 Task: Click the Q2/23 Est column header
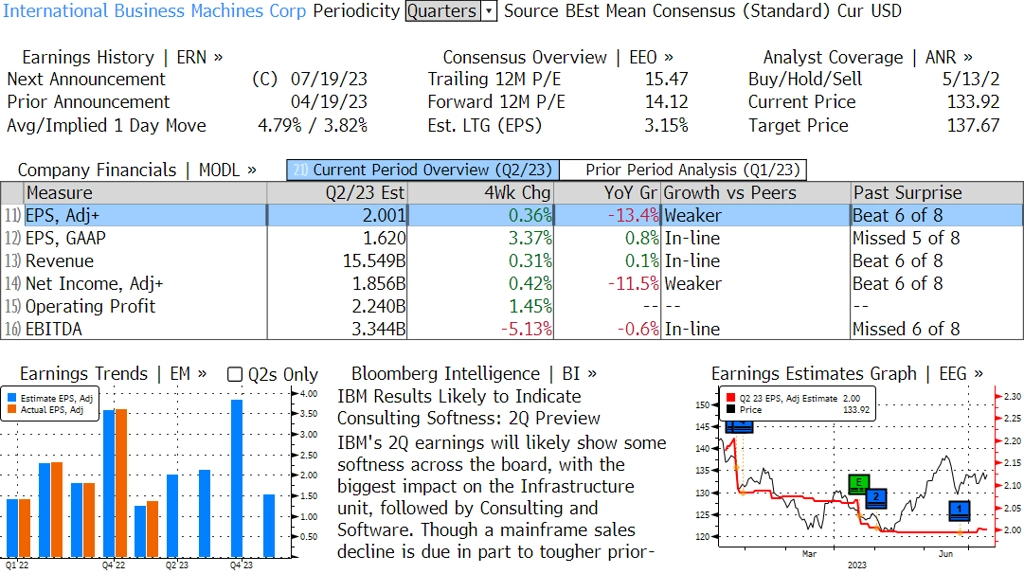coord(337,193)
